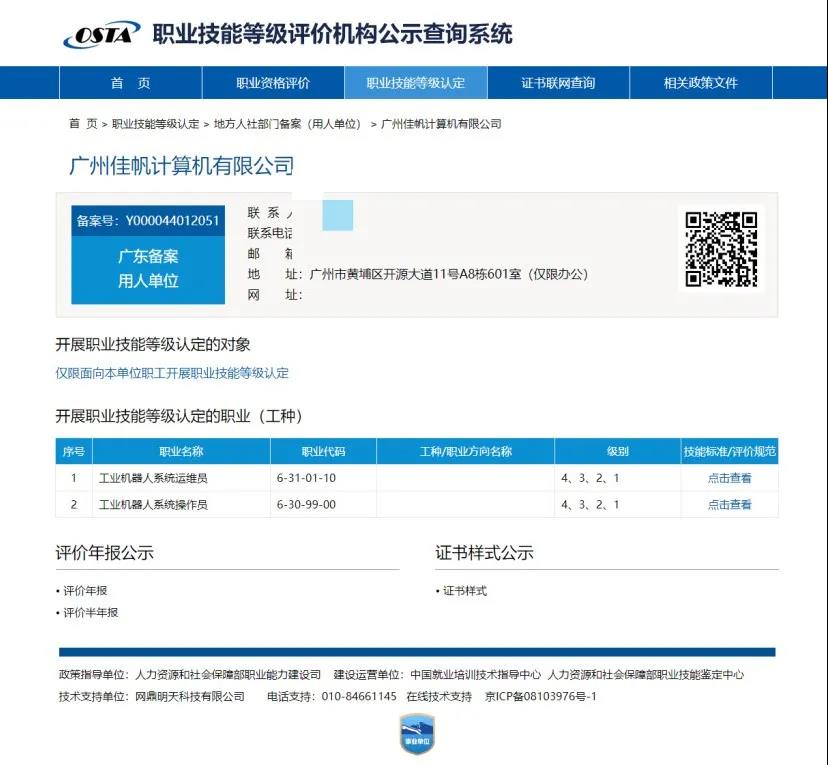
Task: Open 相关政策文件 navigation tab
Action: pyautogui.click(x=700, y=83)
